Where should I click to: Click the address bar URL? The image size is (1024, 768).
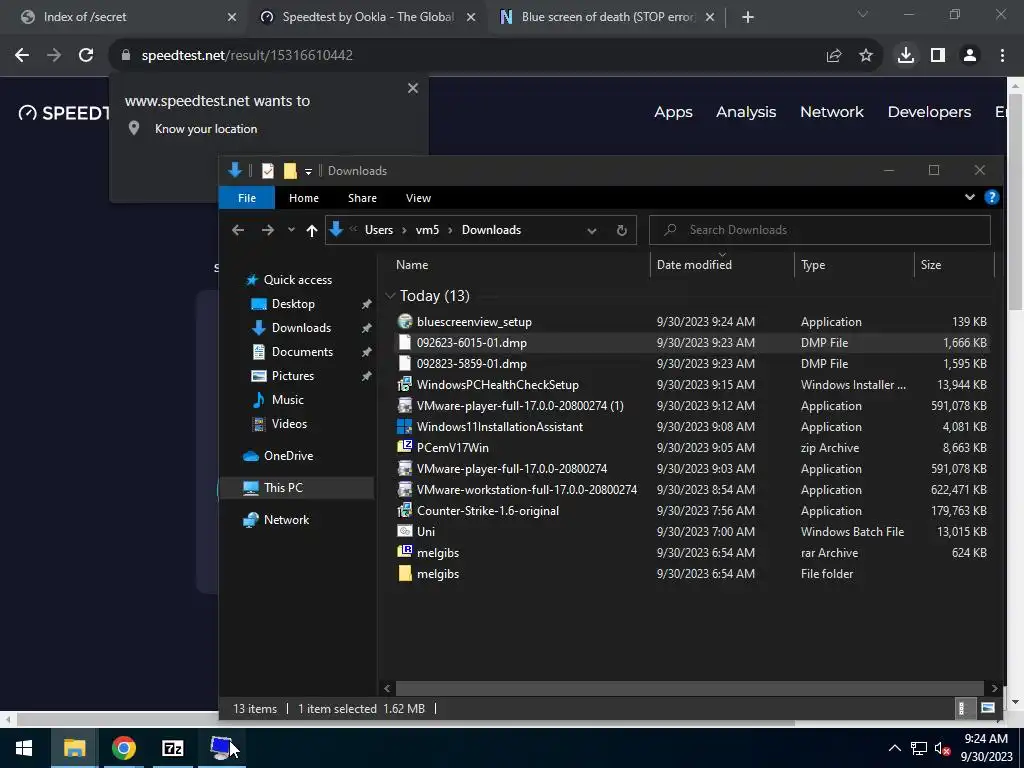tap(247, 56)
